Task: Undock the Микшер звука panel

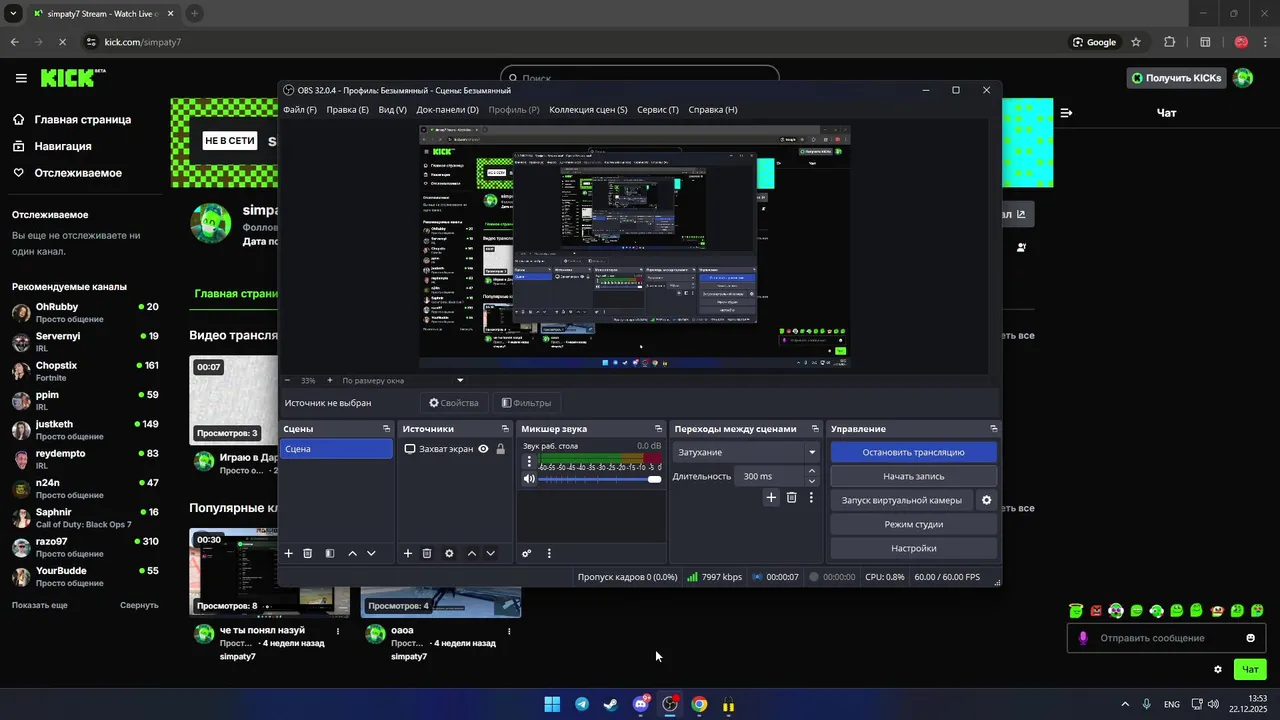Action: tap(658, 429)
